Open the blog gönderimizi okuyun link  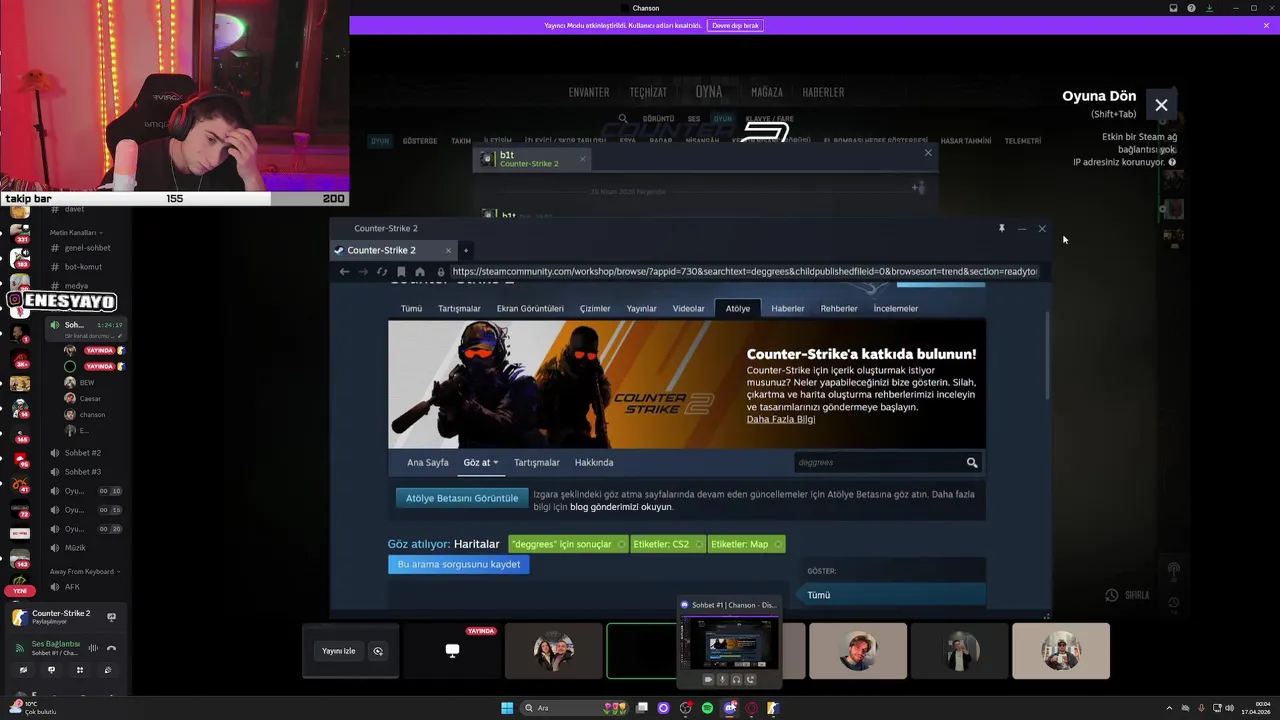click(x=621, y=507)
